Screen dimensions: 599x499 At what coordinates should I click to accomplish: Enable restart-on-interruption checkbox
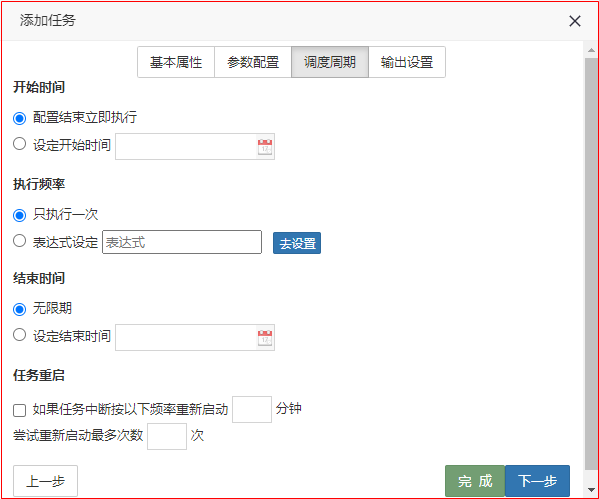point(19,410)
